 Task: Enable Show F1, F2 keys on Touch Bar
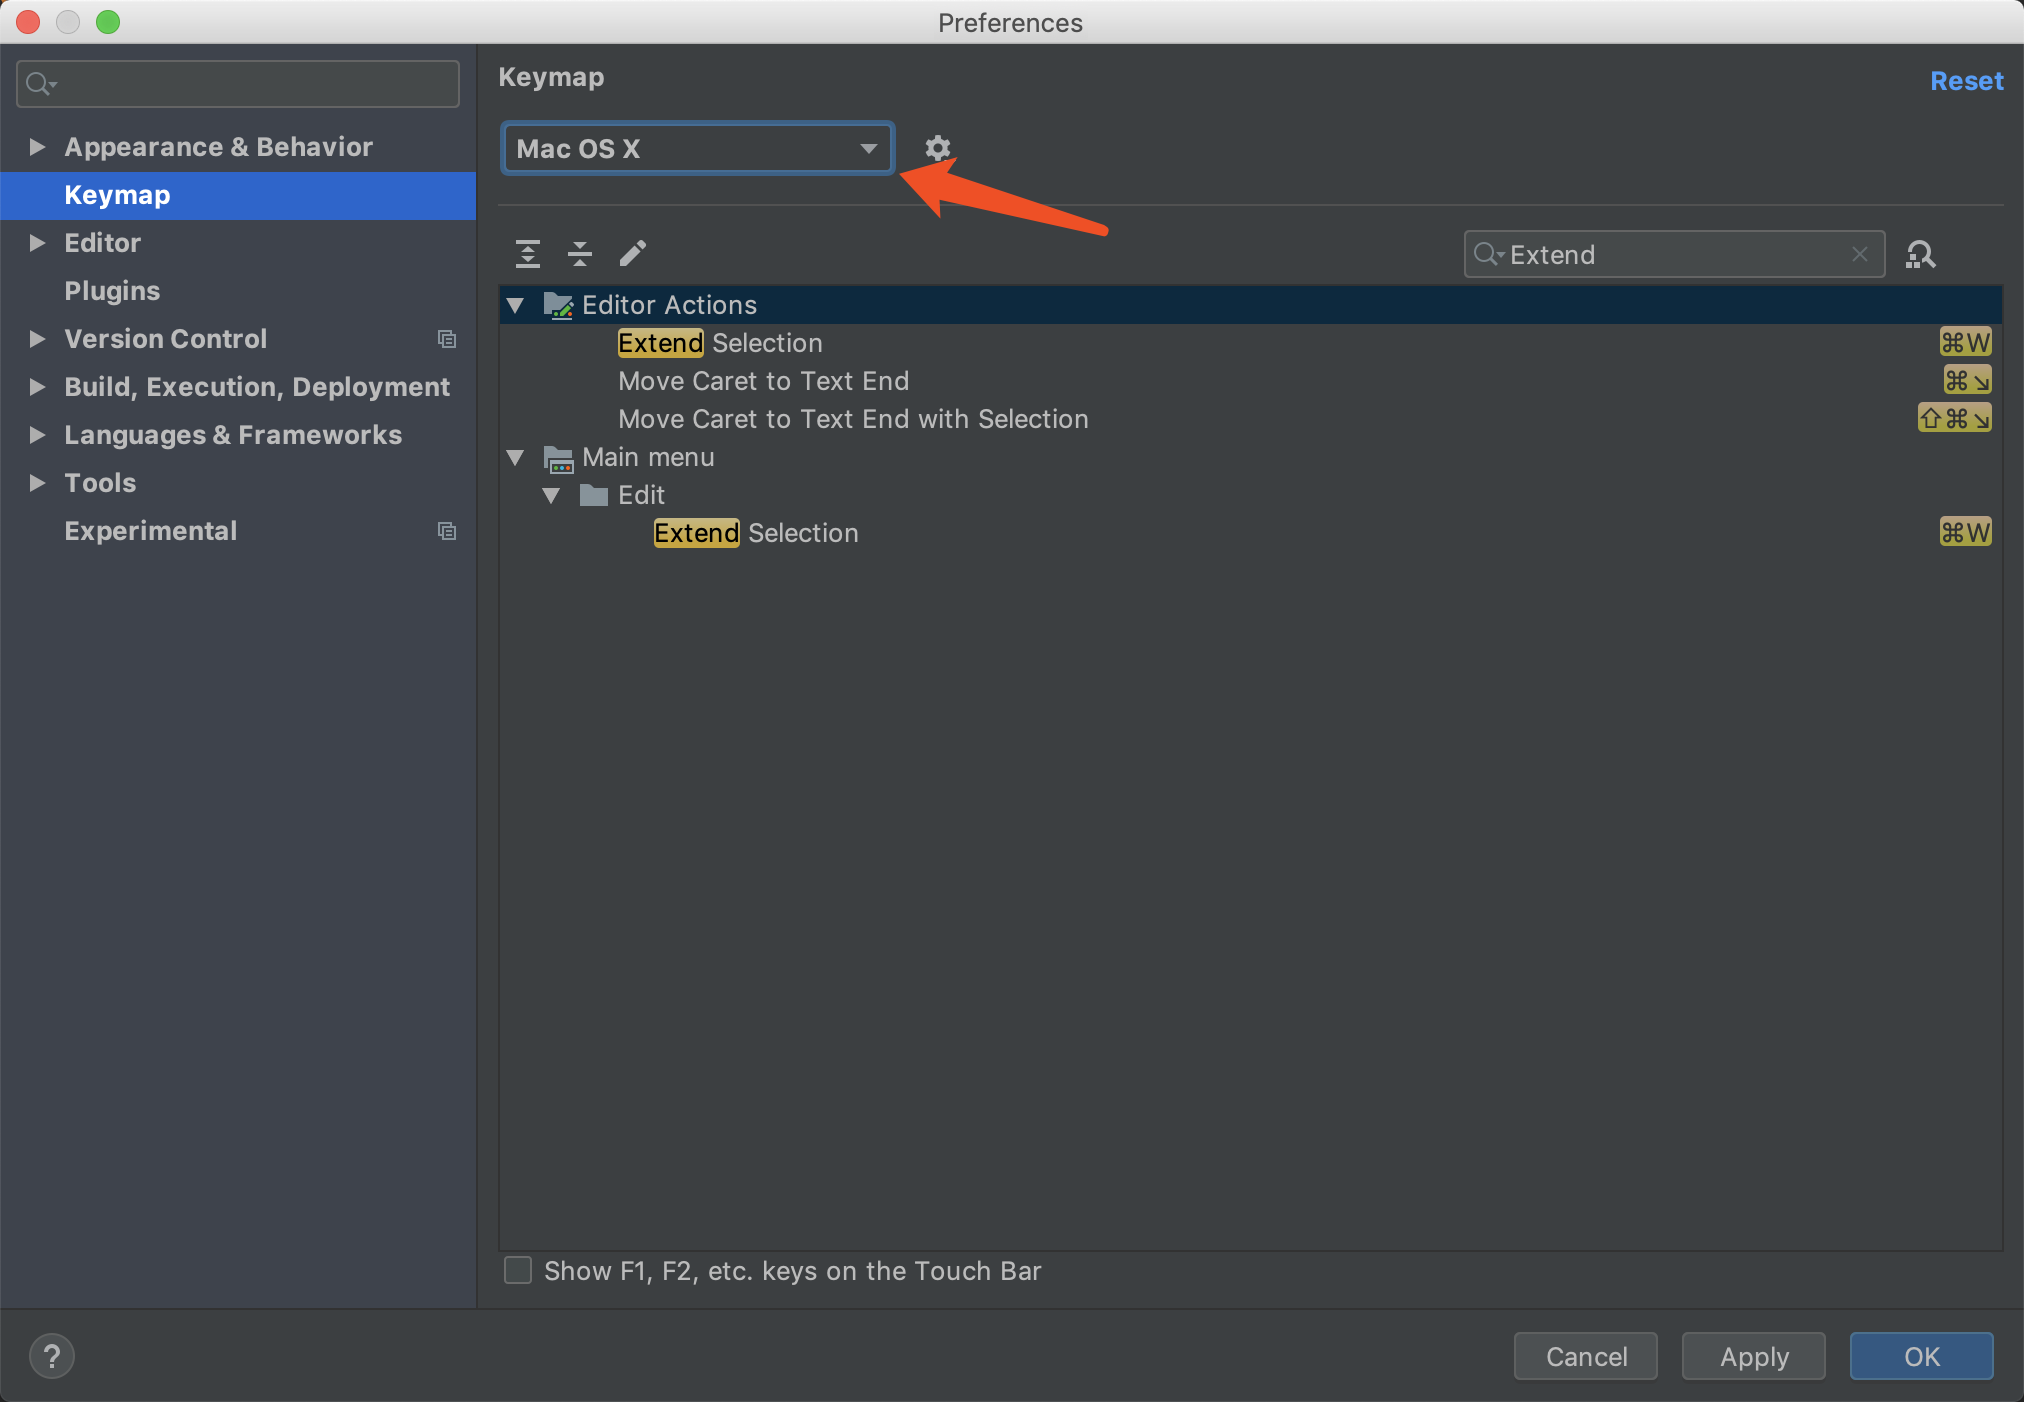pos(518,1271)
